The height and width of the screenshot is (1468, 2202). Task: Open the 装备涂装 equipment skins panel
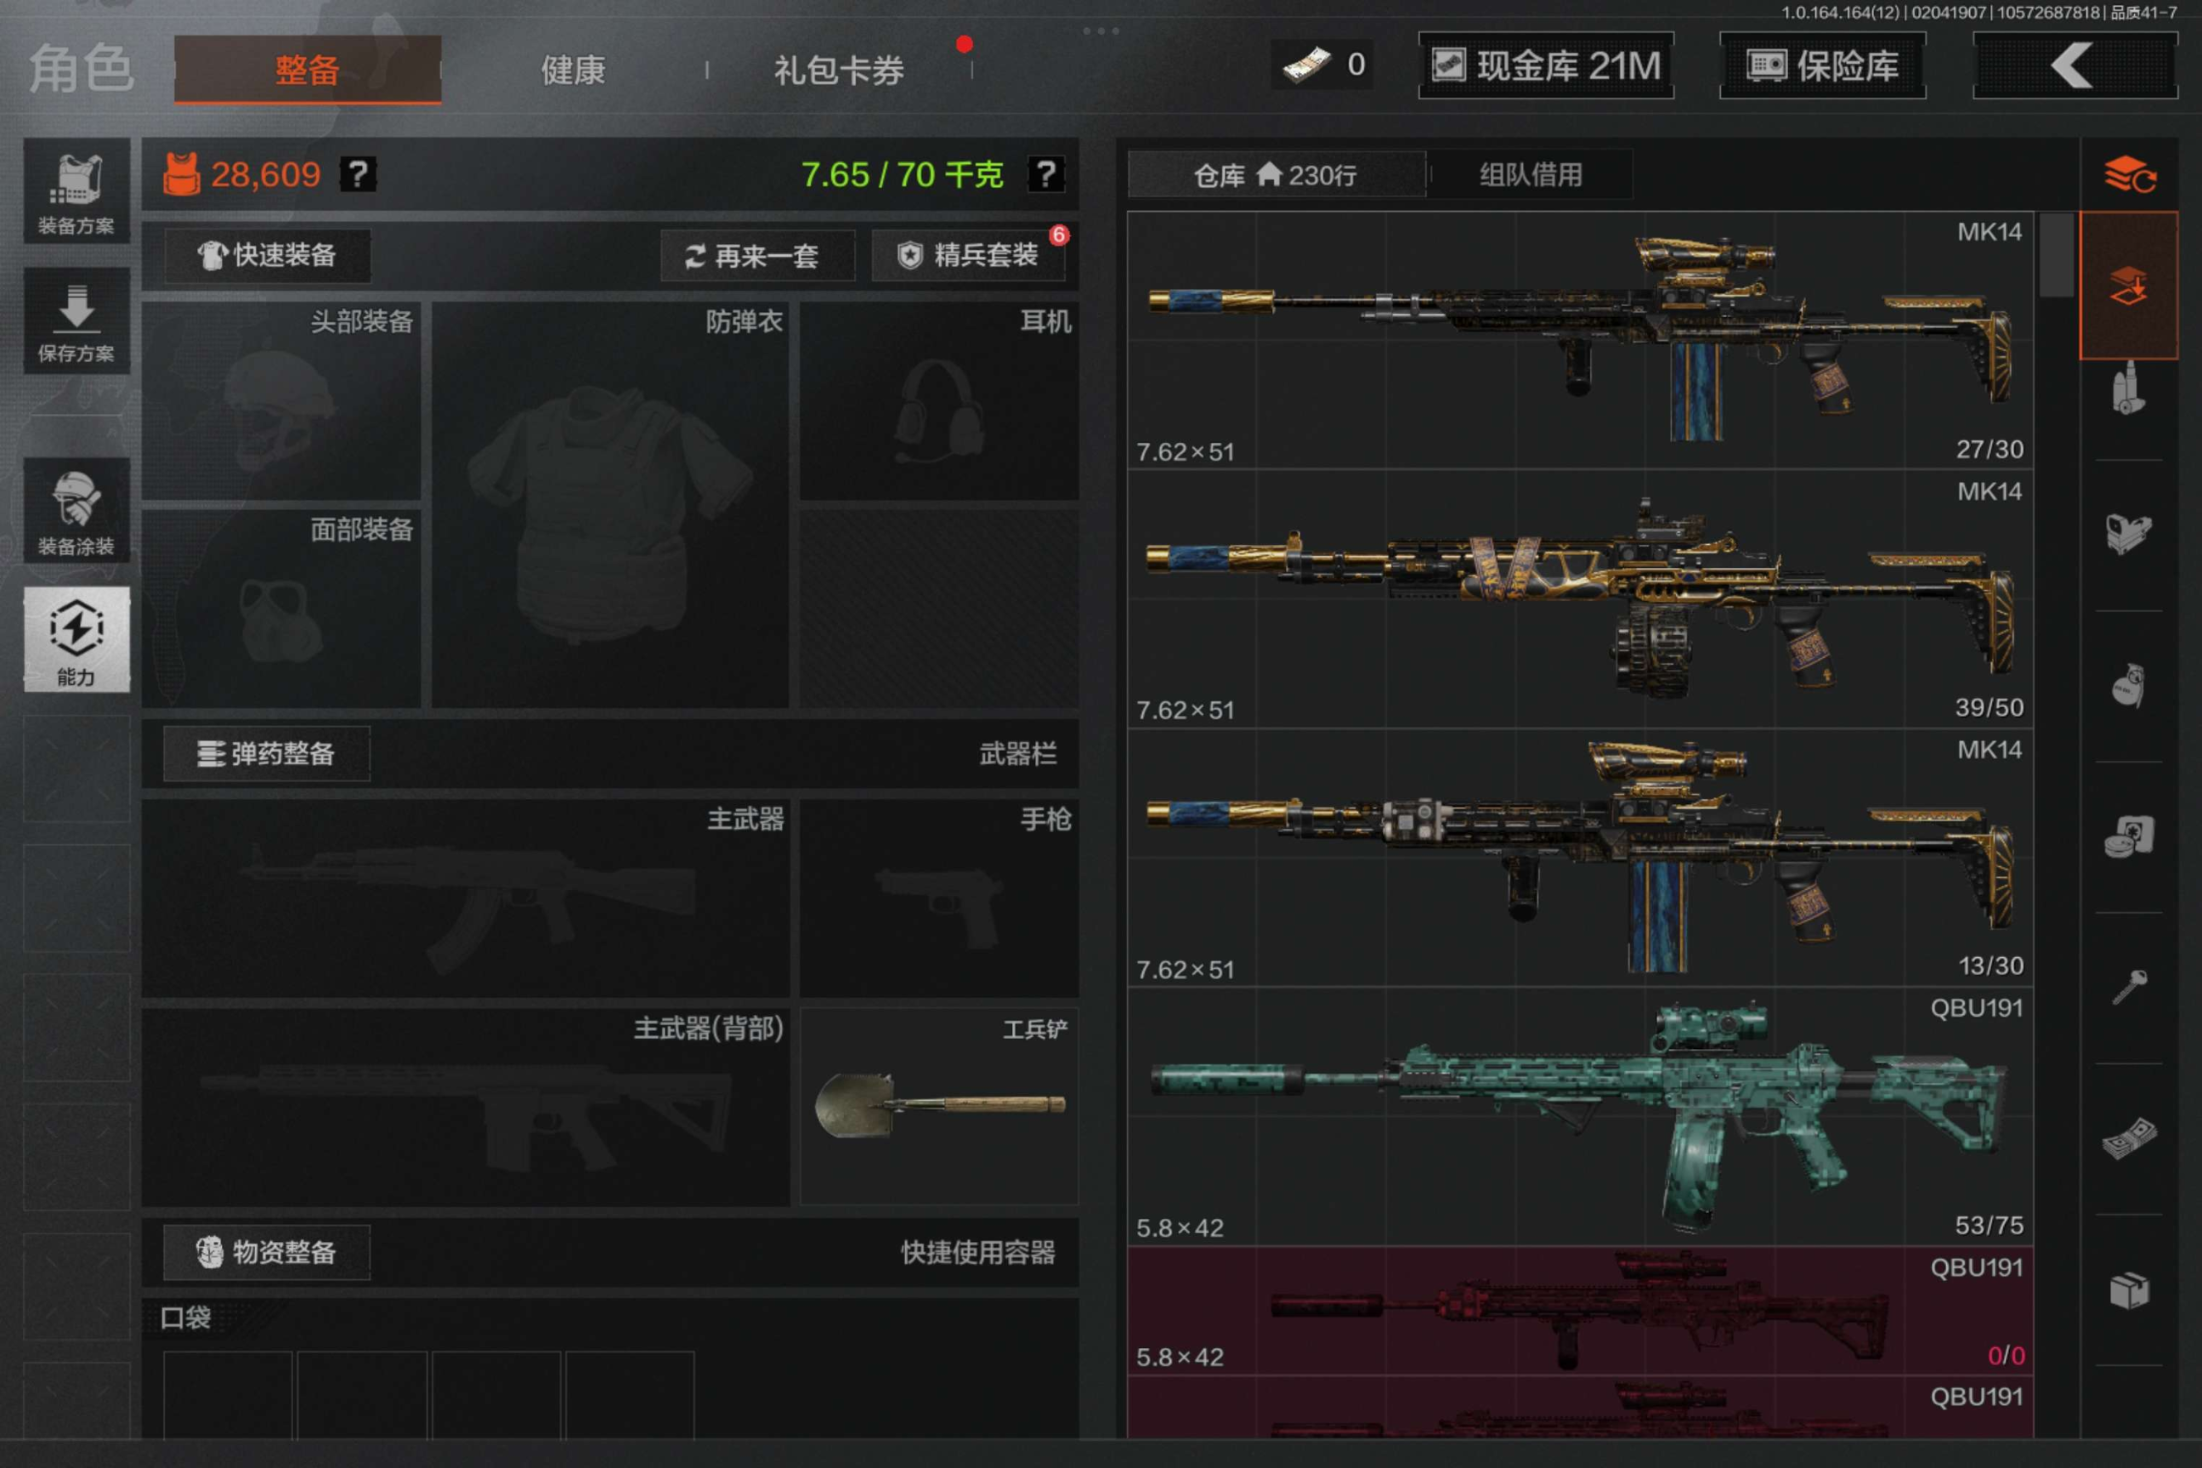[x=76, y=511]
